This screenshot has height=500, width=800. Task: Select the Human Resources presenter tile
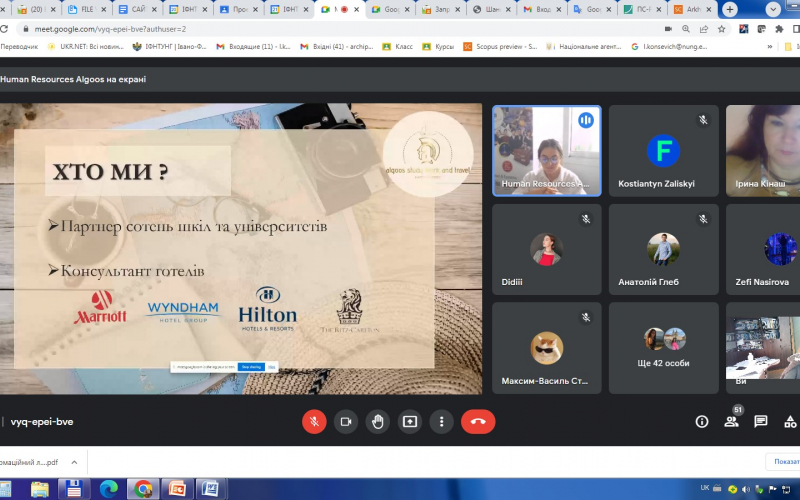coord(546,151)
